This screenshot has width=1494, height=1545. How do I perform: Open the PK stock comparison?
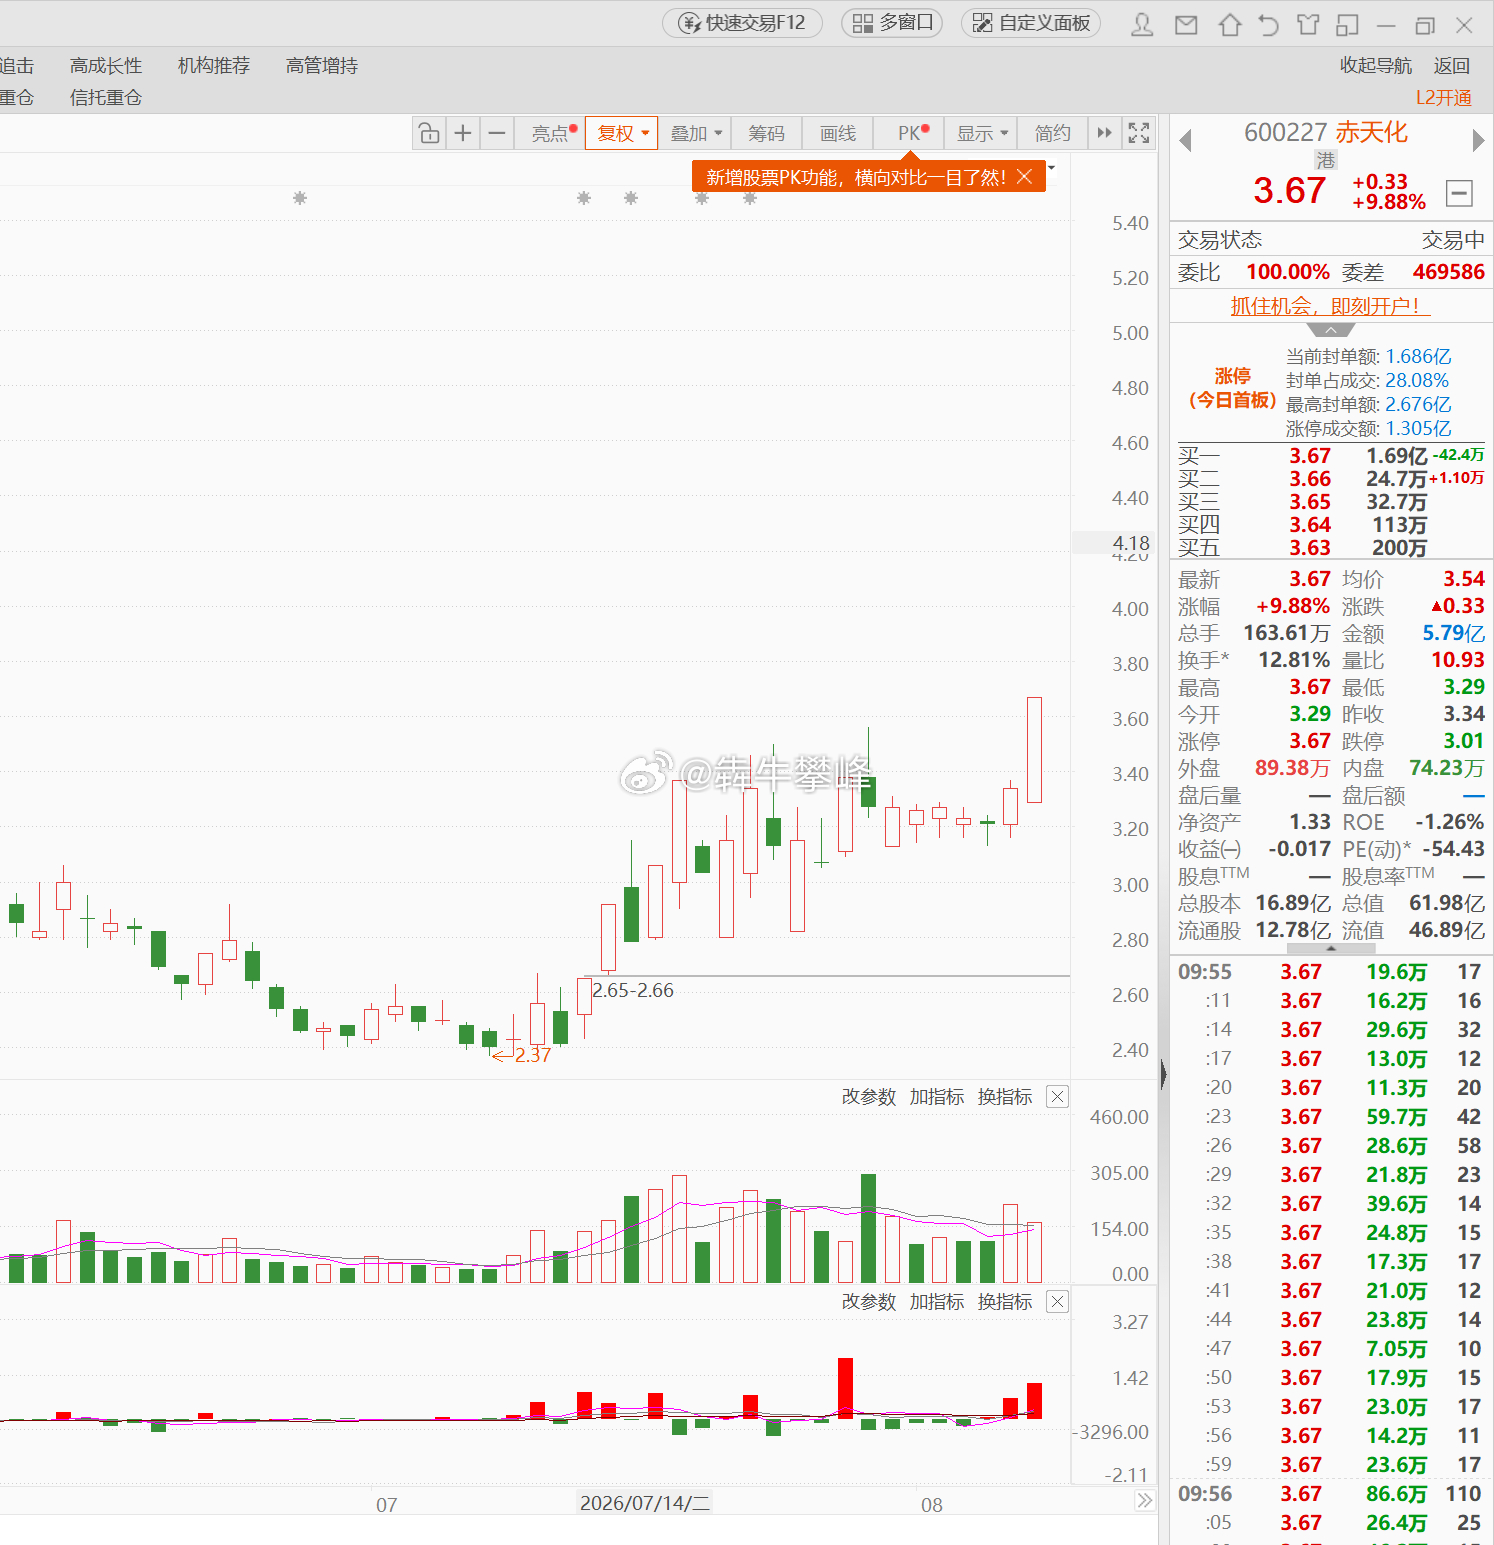(909, 133)
